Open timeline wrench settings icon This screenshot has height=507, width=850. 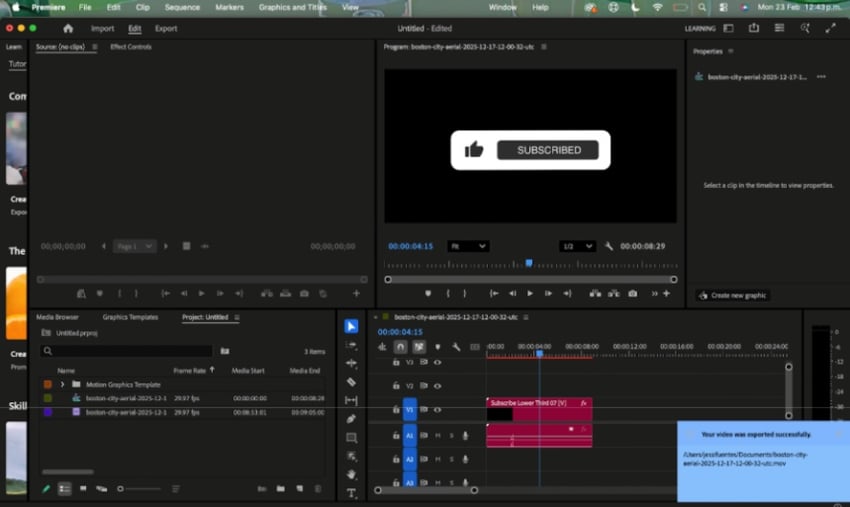[456, 347]
